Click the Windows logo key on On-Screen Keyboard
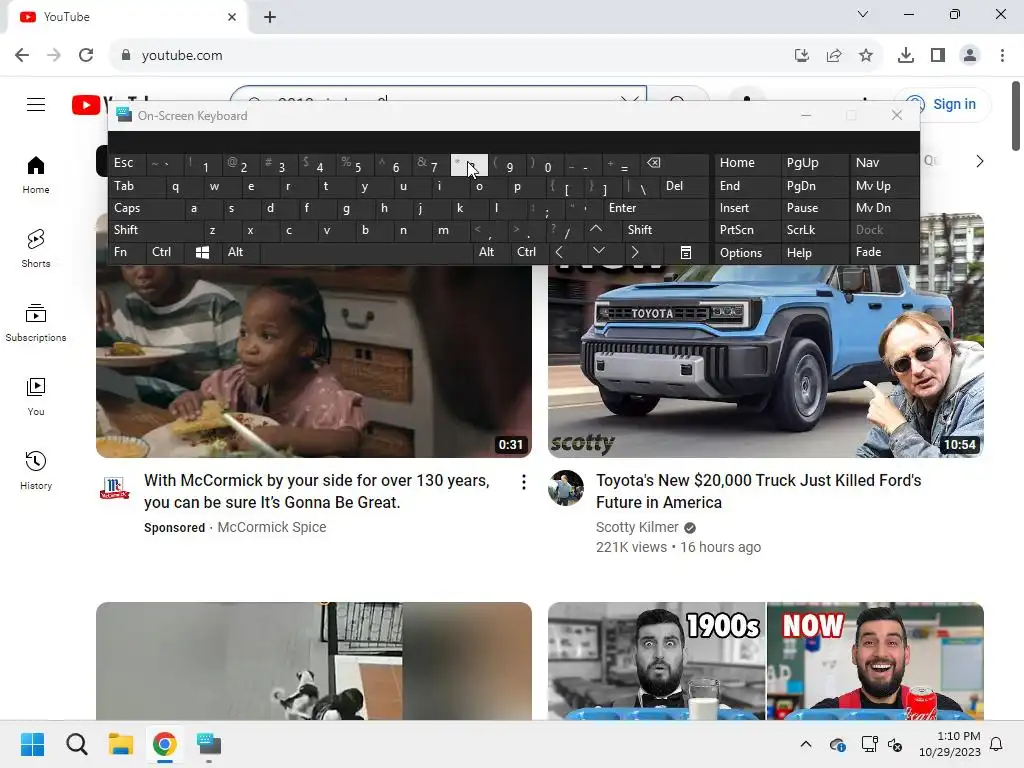 (202, 253)
